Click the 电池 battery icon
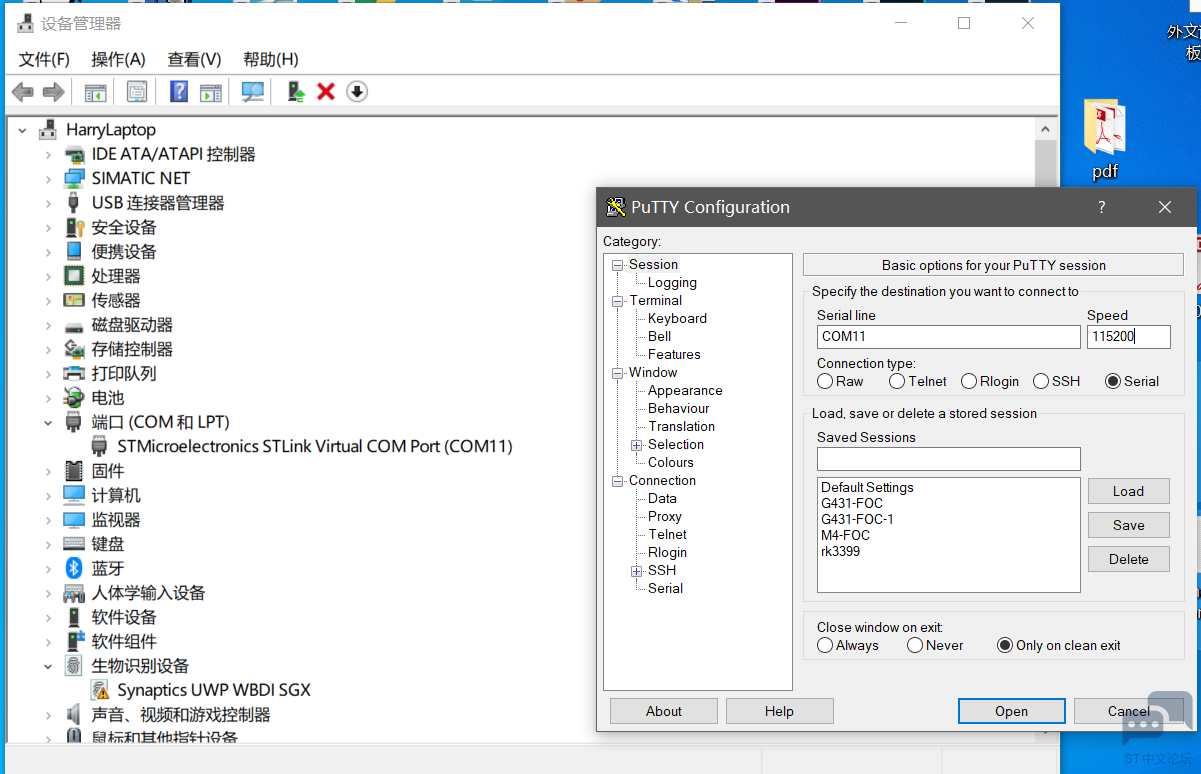Viewport: 1201px width, 774px height. [74, 398]
